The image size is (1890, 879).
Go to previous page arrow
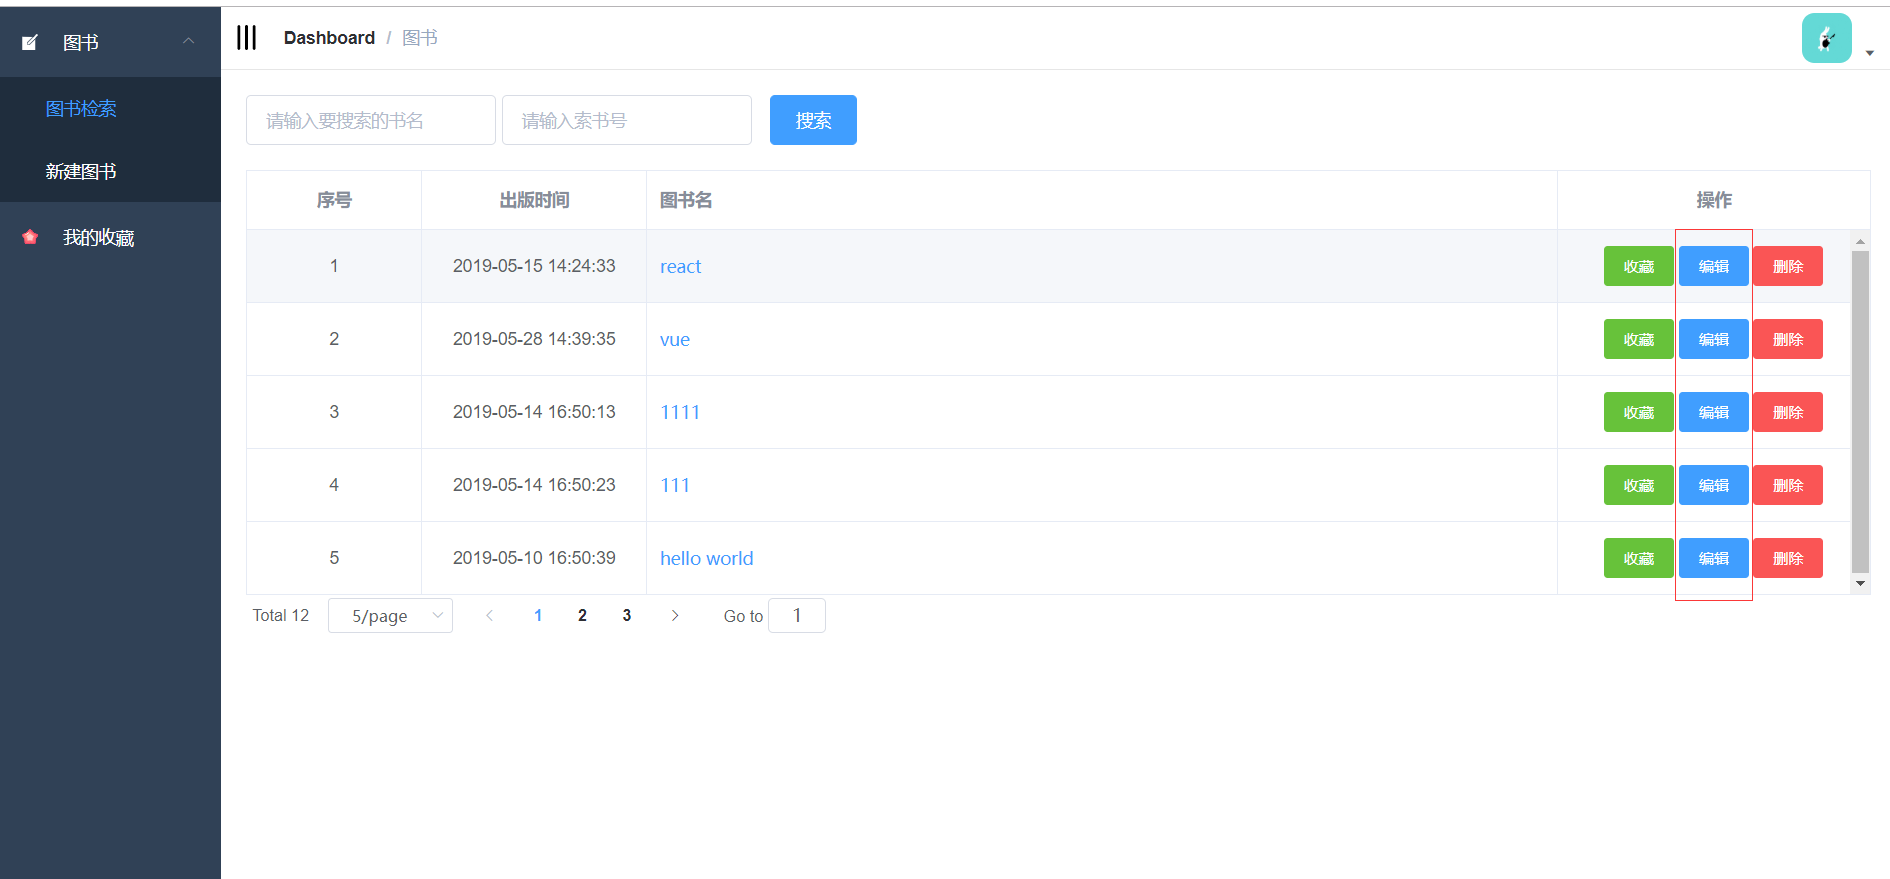(x=489, y=616)
